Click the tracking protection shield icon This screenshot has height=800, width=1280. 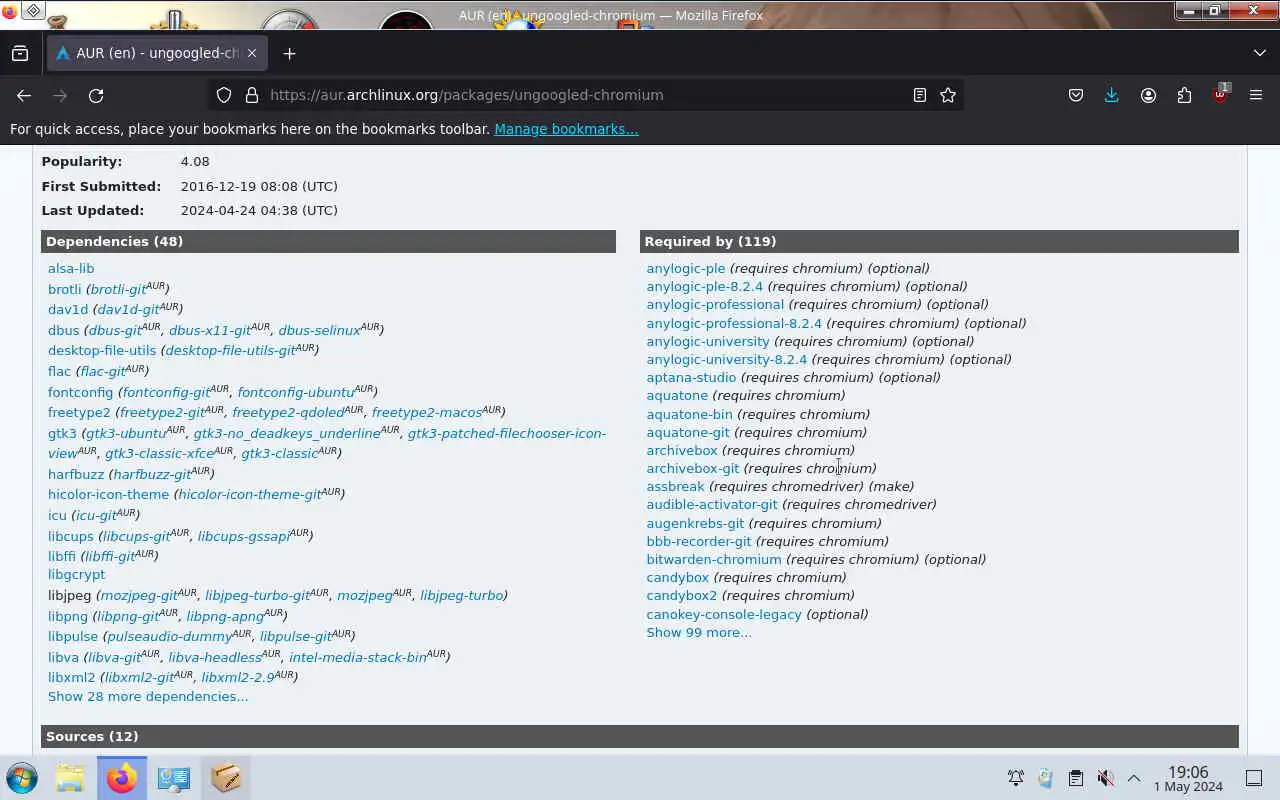(x=224, y=95)
